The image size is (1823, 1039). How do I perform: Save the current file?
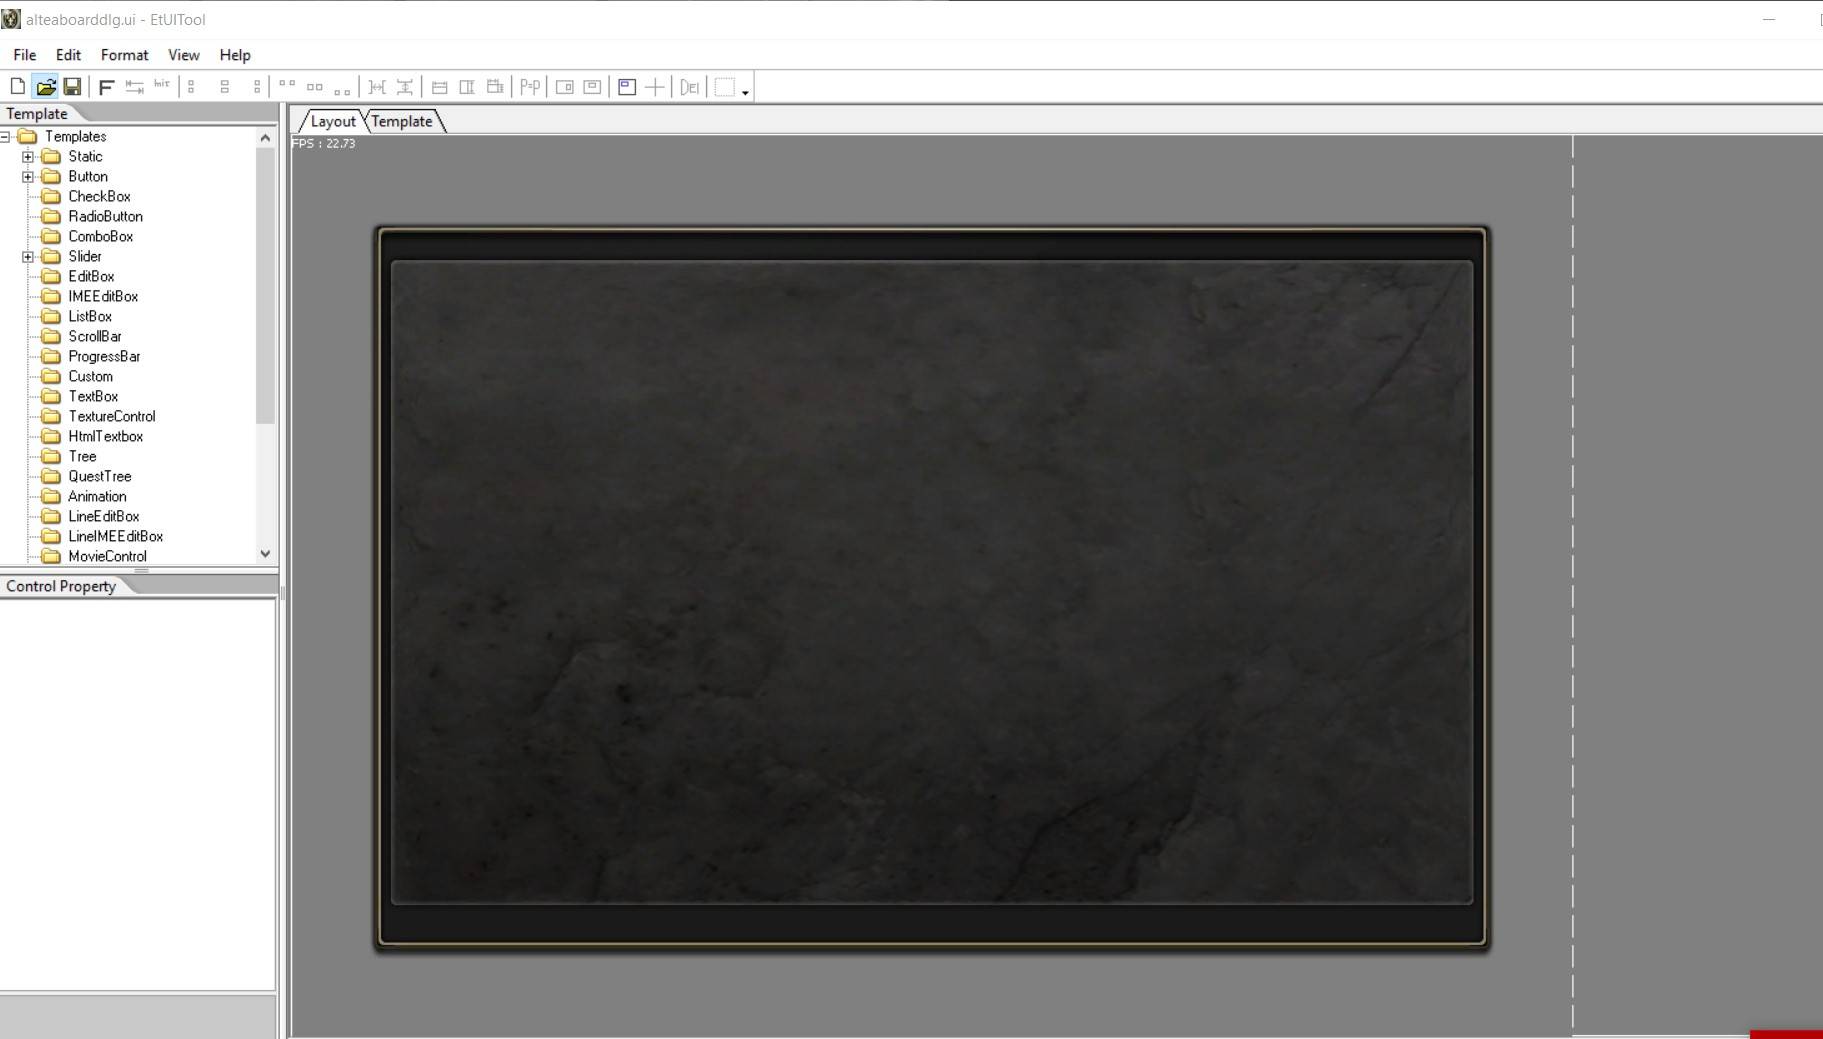click(x=72, y=87)
